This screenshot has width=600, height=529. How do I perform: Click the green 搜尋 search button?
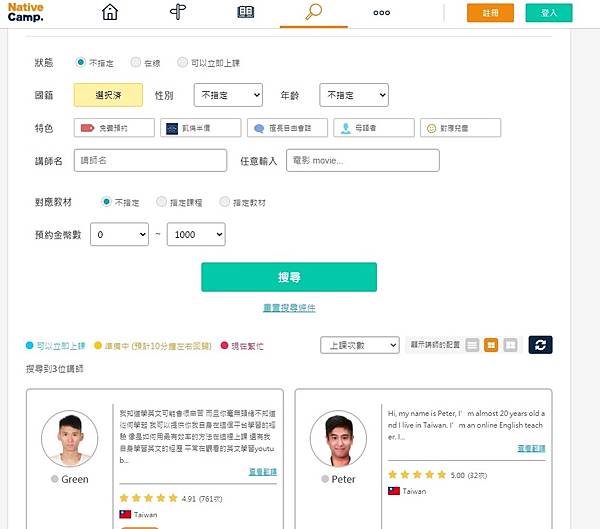click(289, 277)
